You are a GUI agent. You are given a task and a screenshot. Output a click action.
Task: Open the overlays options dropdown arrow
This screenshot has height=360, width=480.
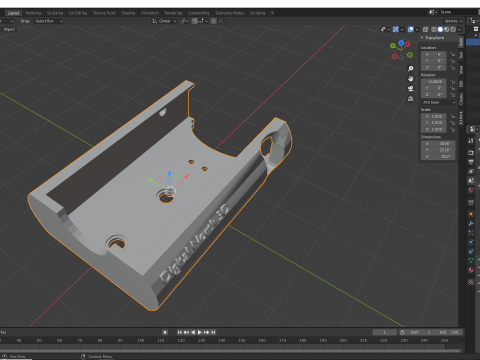pyautogui.click(x=417, y=29)
